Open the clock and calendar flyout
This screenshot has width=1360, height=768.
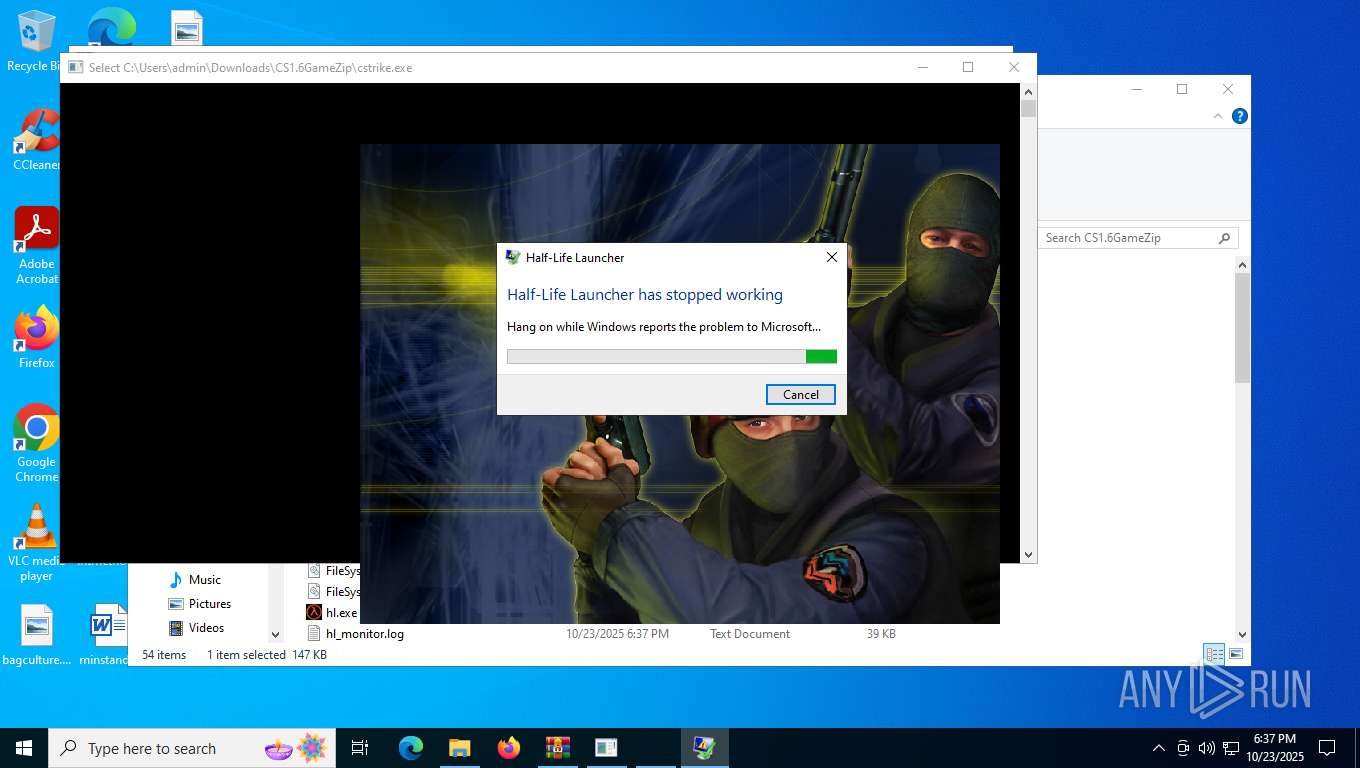[1274, 748]
